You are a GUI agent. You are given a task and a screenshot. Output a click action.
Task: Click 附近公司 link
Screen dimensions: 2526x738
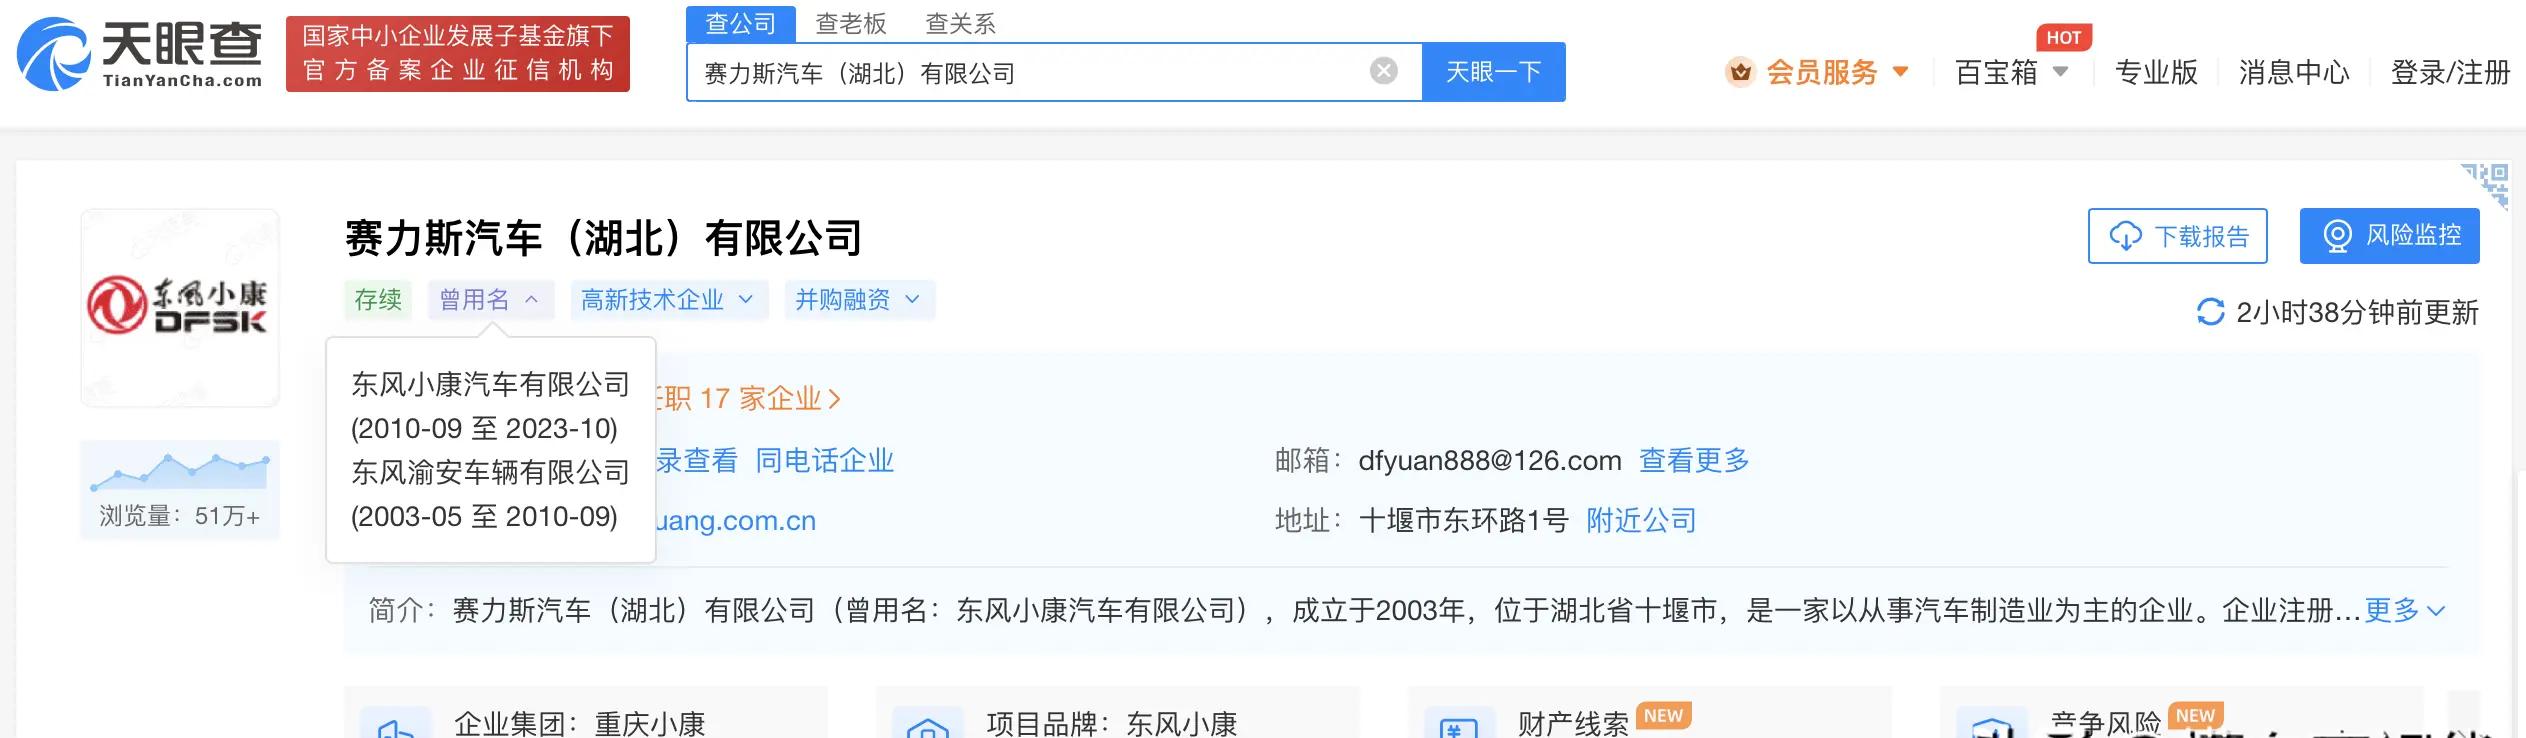1641,521
